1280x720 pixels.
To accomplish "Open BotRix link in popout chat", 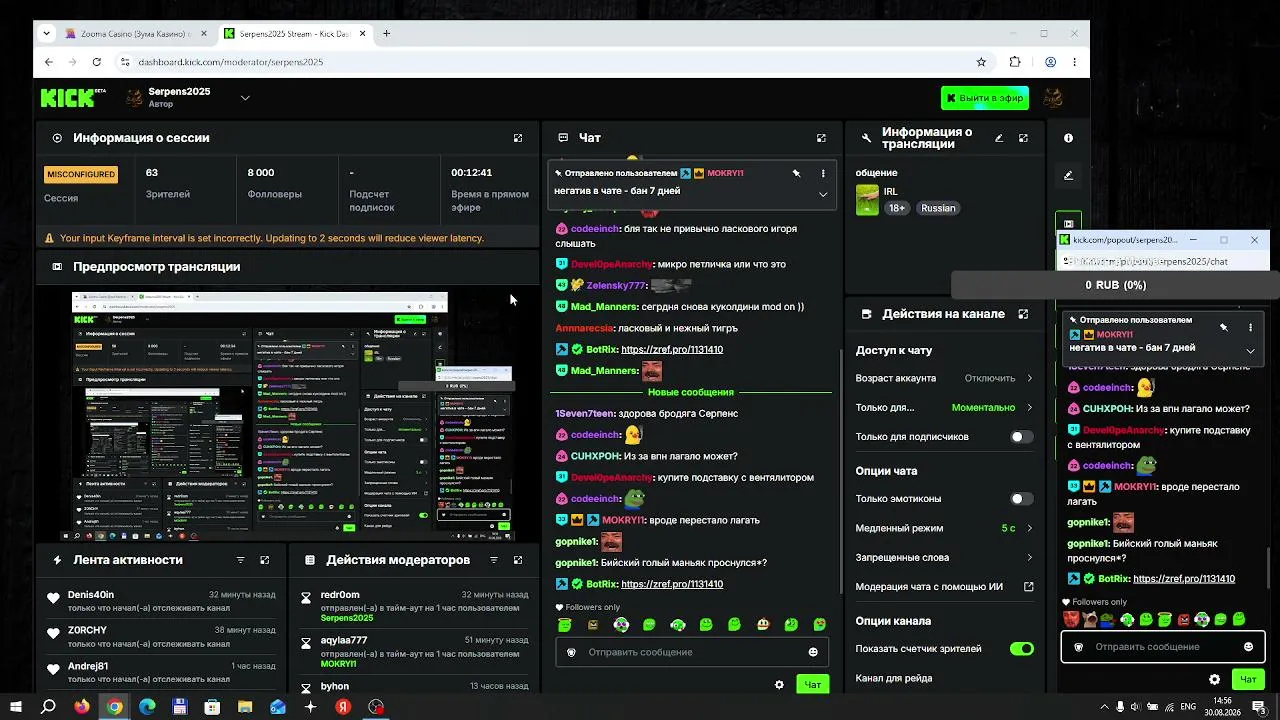I will pos(1184,579).
